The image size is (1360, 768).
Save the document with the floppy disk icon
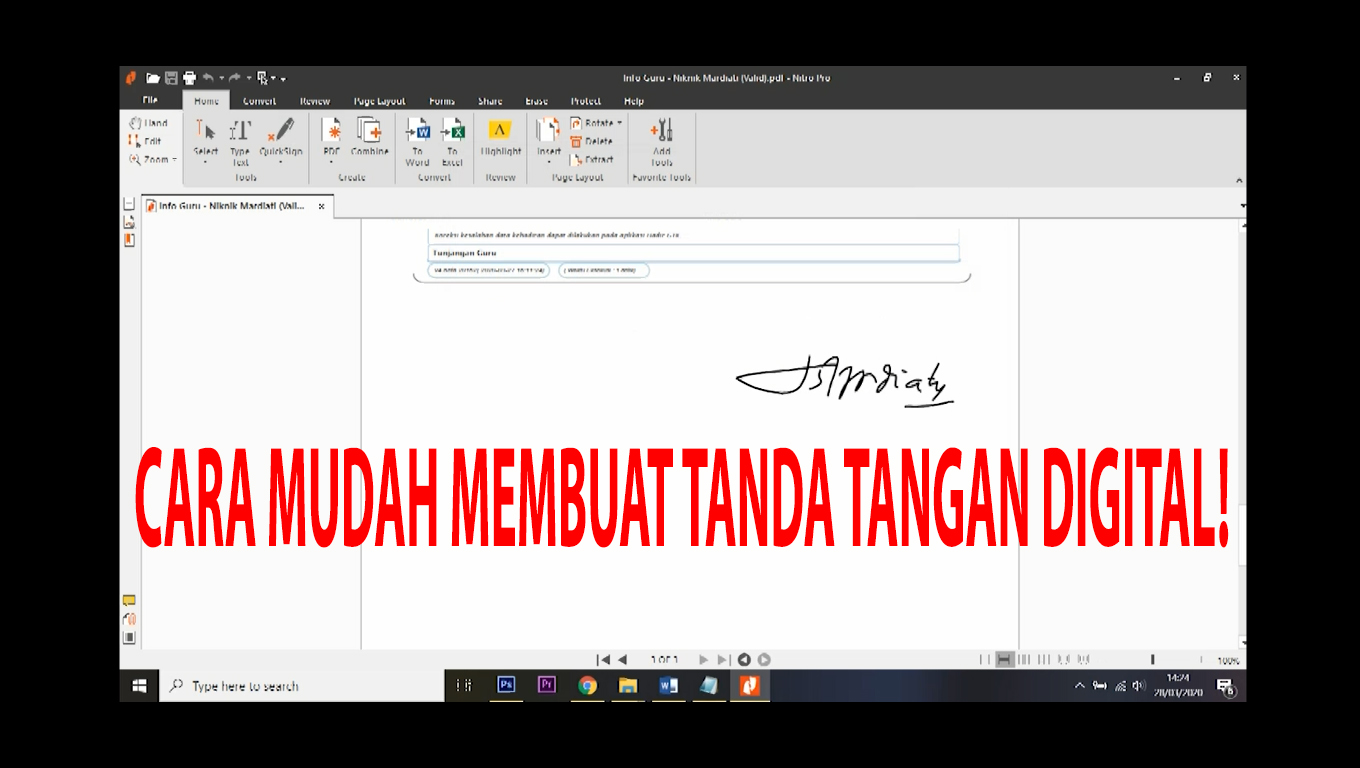coord(171,78)
